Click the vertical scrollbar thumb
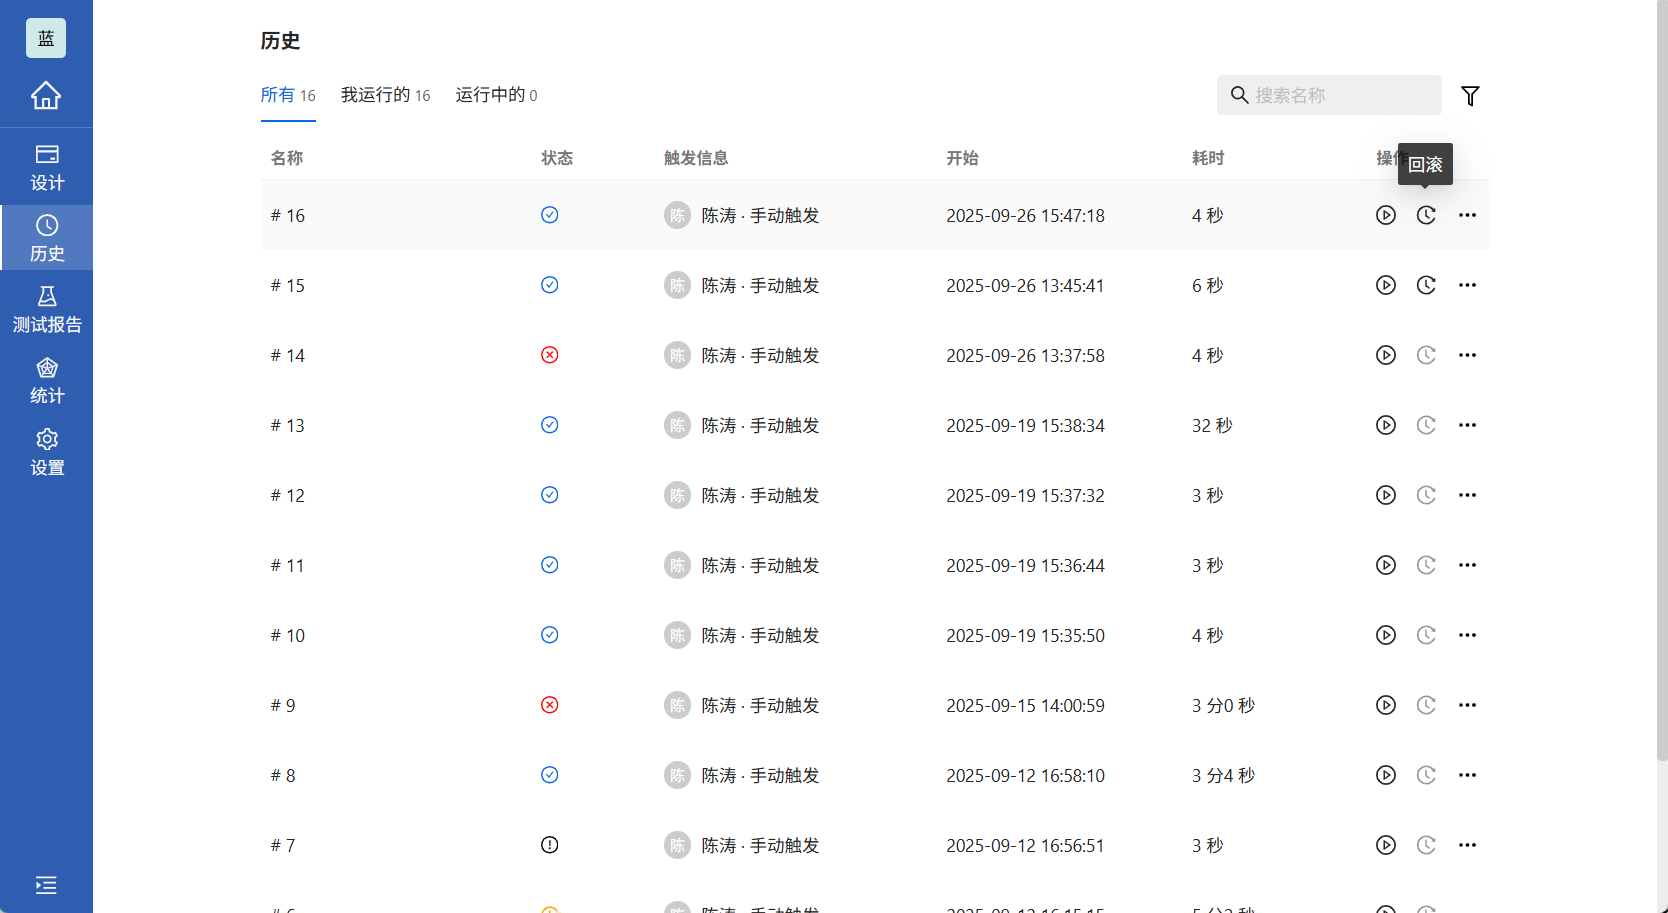This screenshot has width=1668, height=913. (x=1662, y=380)
